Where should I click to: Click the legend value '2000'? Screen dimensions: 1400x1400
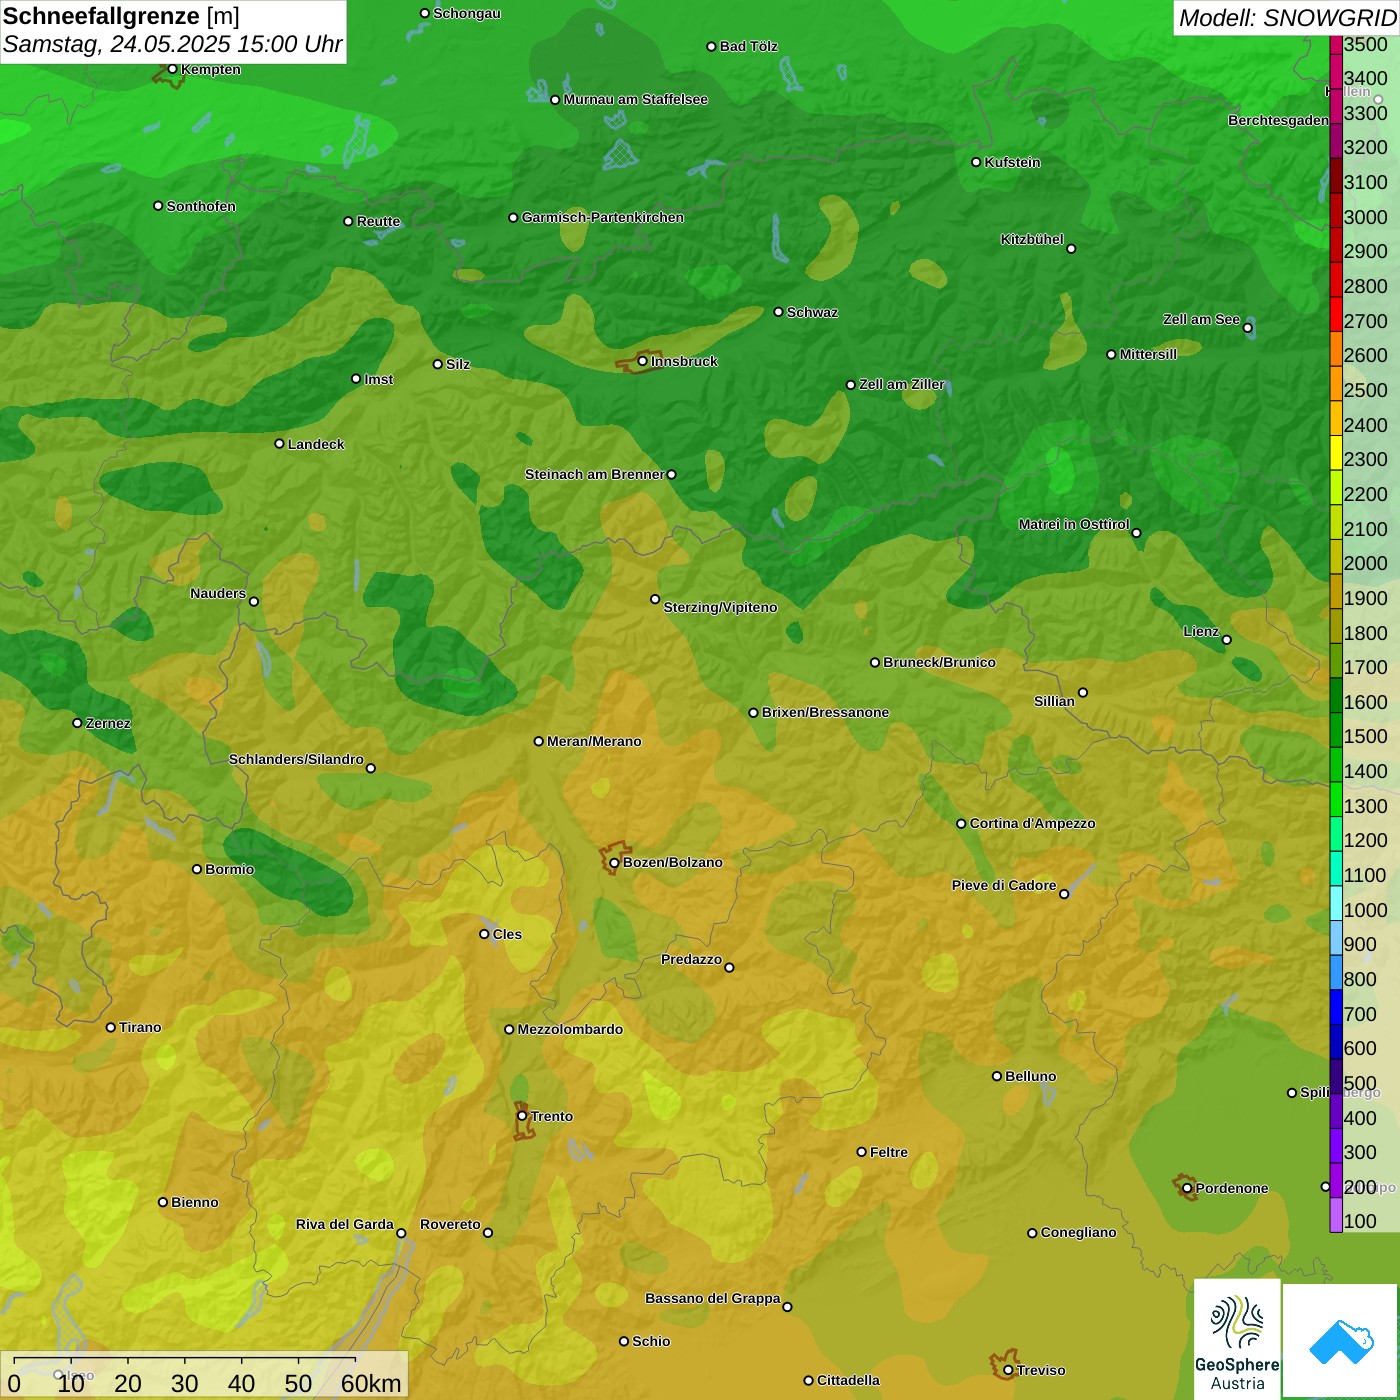click(1366, 563)
